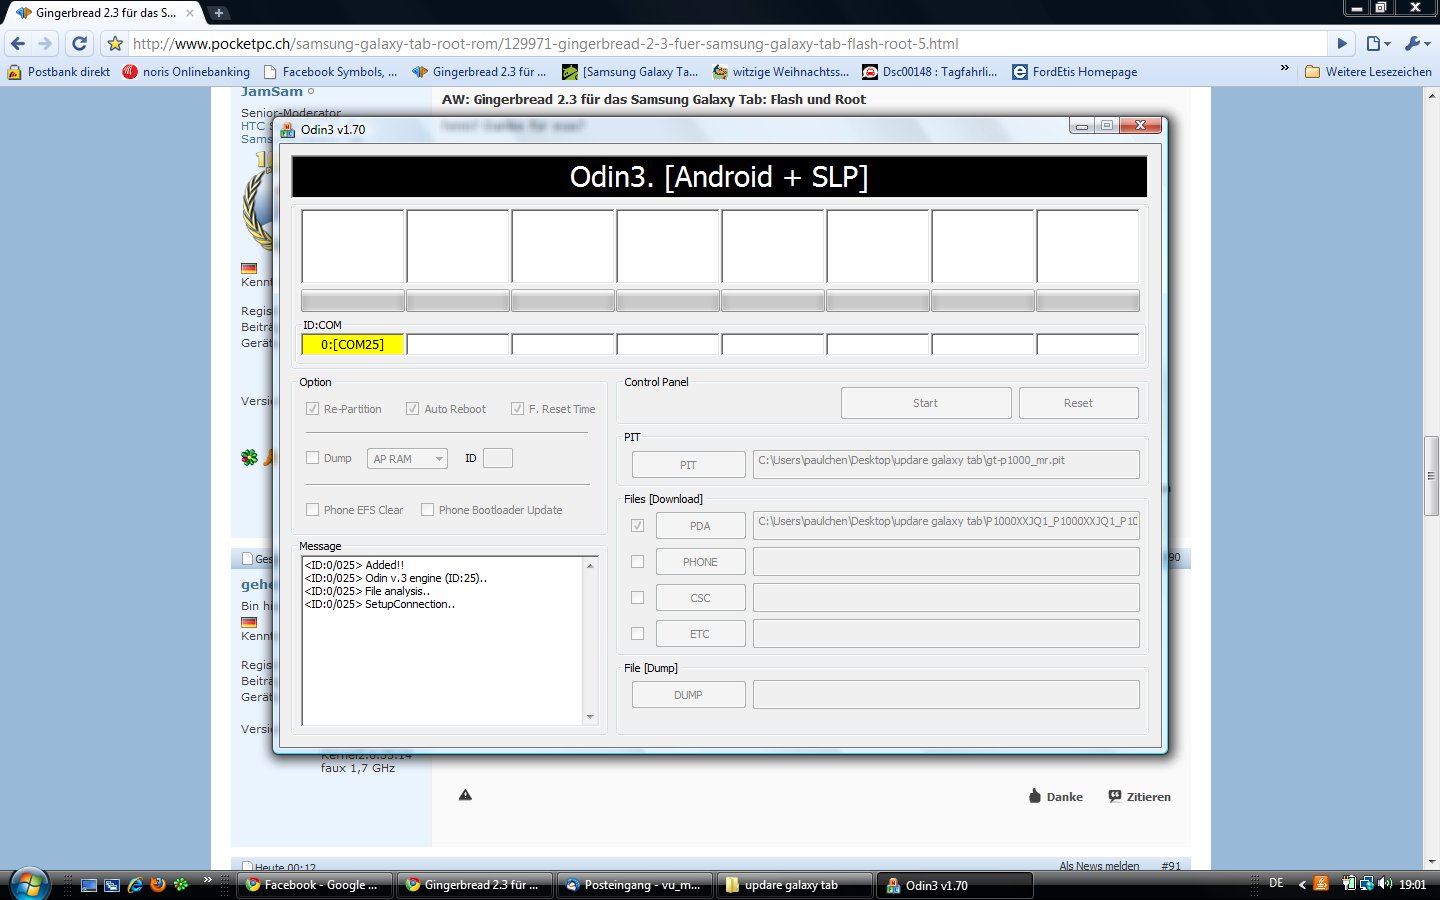Select the yellow 0:[COM25] port box
Viewport: 1440px width, 900px height.
352,344
